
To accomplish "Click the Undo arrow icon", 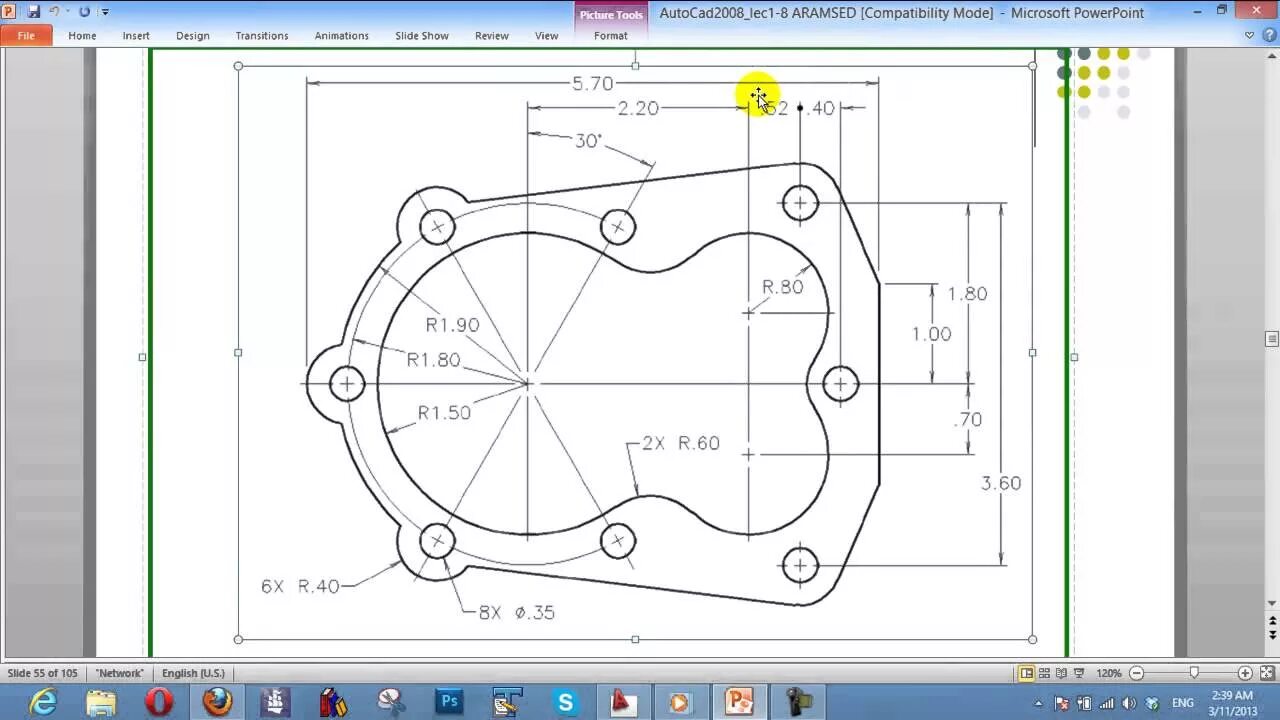I will pos(55,12).
